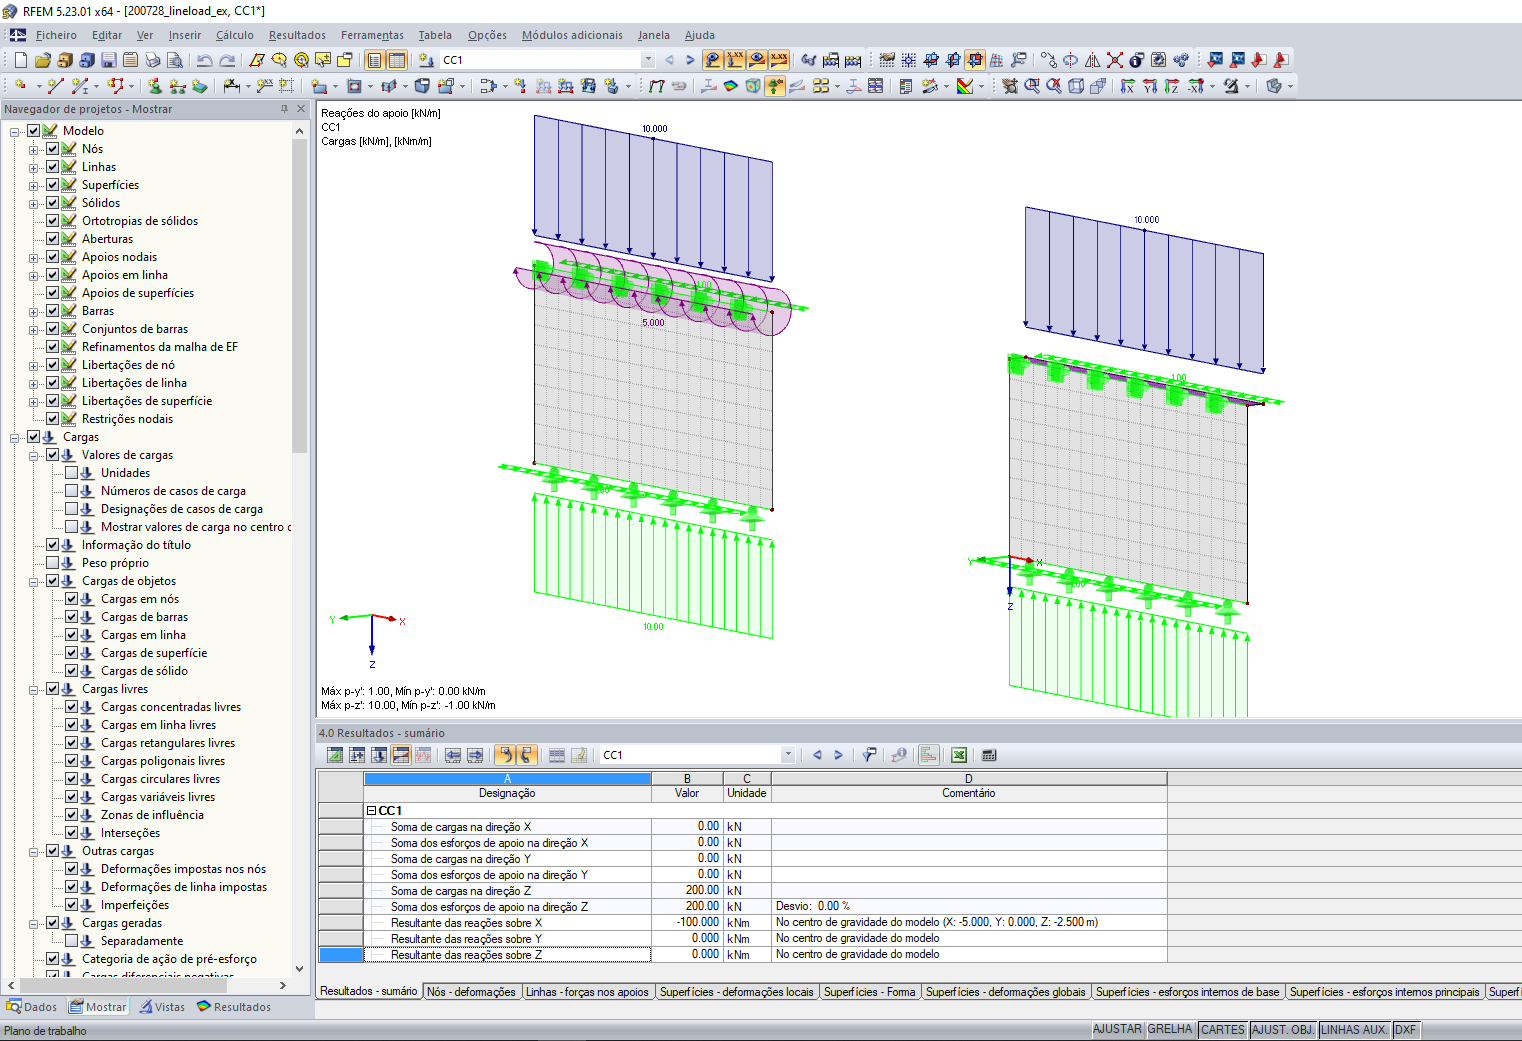Open a model with the folder icon
Viewport: 1522px width, 1041px height.
(43, 60)
